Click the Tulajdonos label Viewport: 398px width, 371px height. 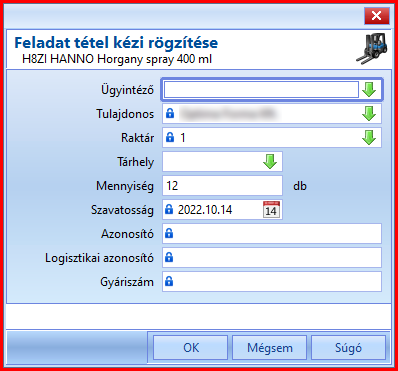pos(125,114)
